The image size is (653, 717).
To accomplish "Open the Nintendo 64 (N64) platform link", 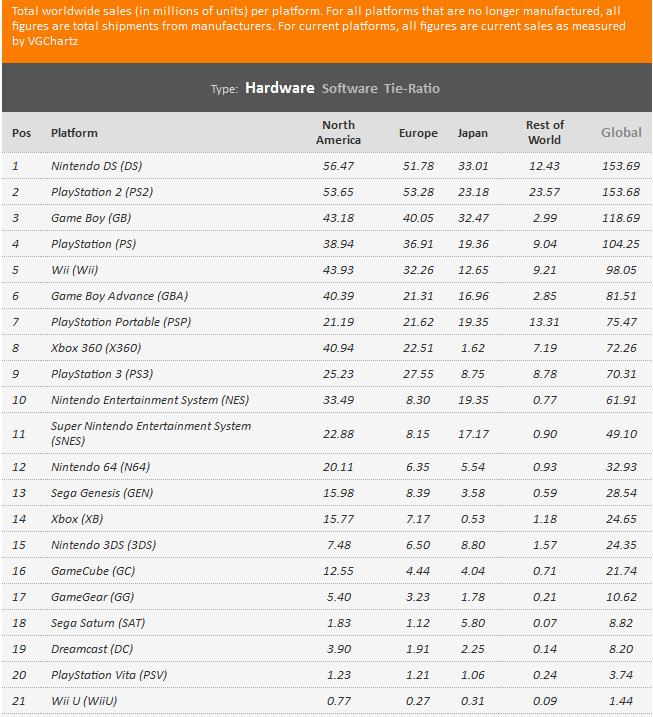I will coord(101,467).
